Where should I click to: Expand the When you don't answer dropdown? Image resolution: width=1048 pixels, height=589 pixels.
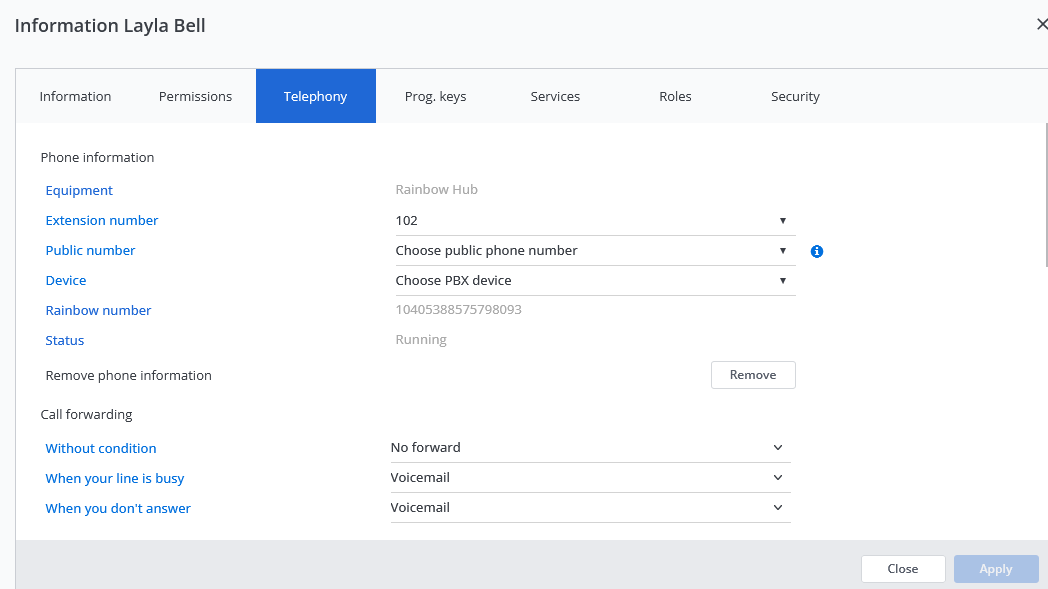pos(590,508)
